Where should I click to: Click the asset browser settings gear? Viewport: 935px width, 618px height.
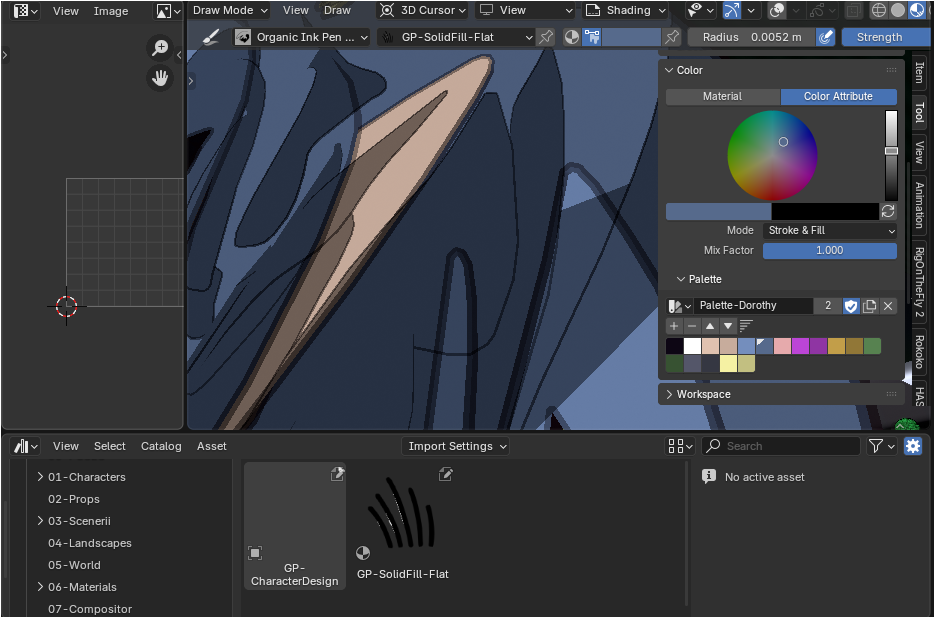click(x=913, y=446)
